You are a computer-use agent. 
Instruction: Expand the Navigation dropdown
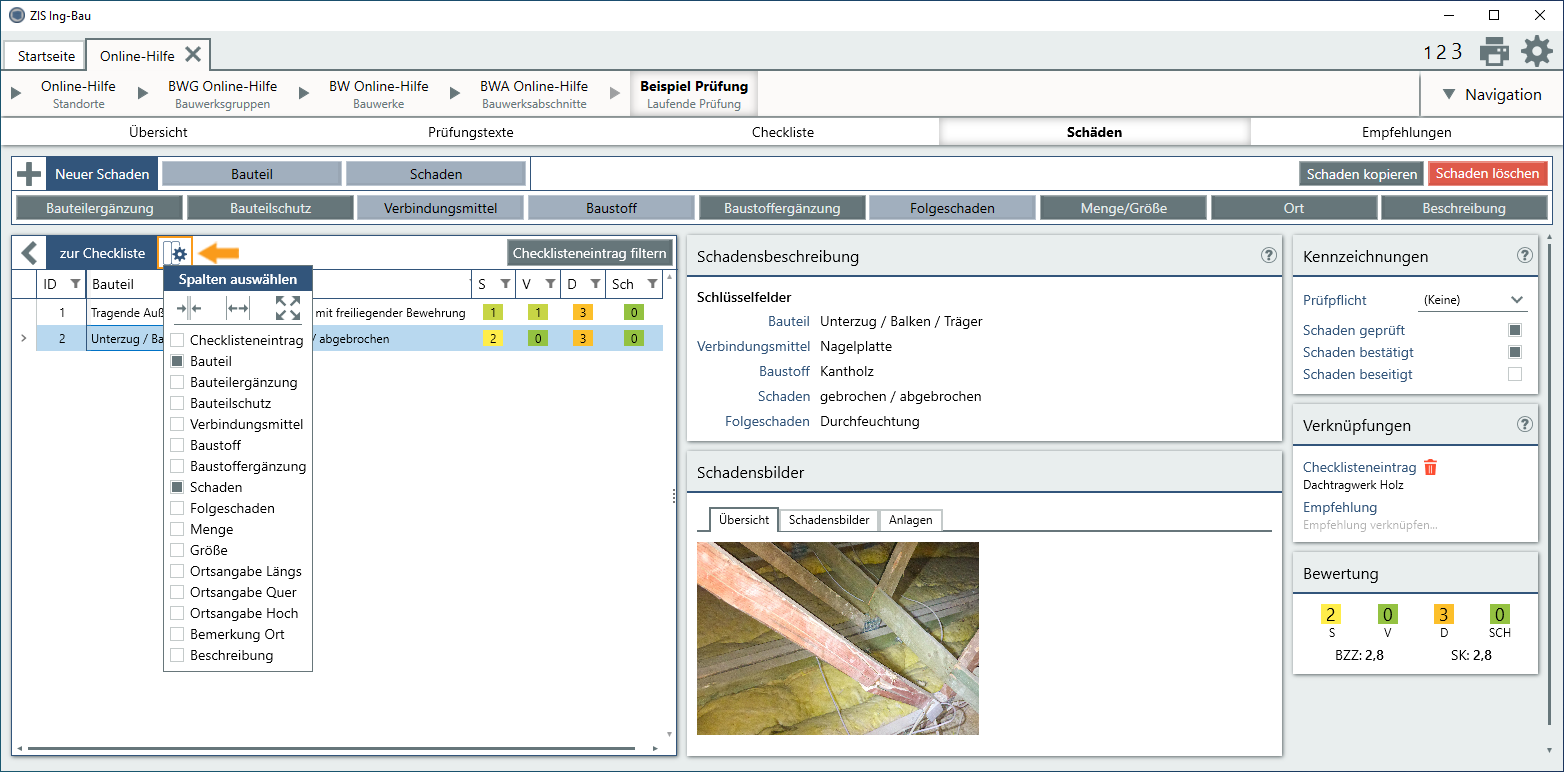pos(1491,95)
